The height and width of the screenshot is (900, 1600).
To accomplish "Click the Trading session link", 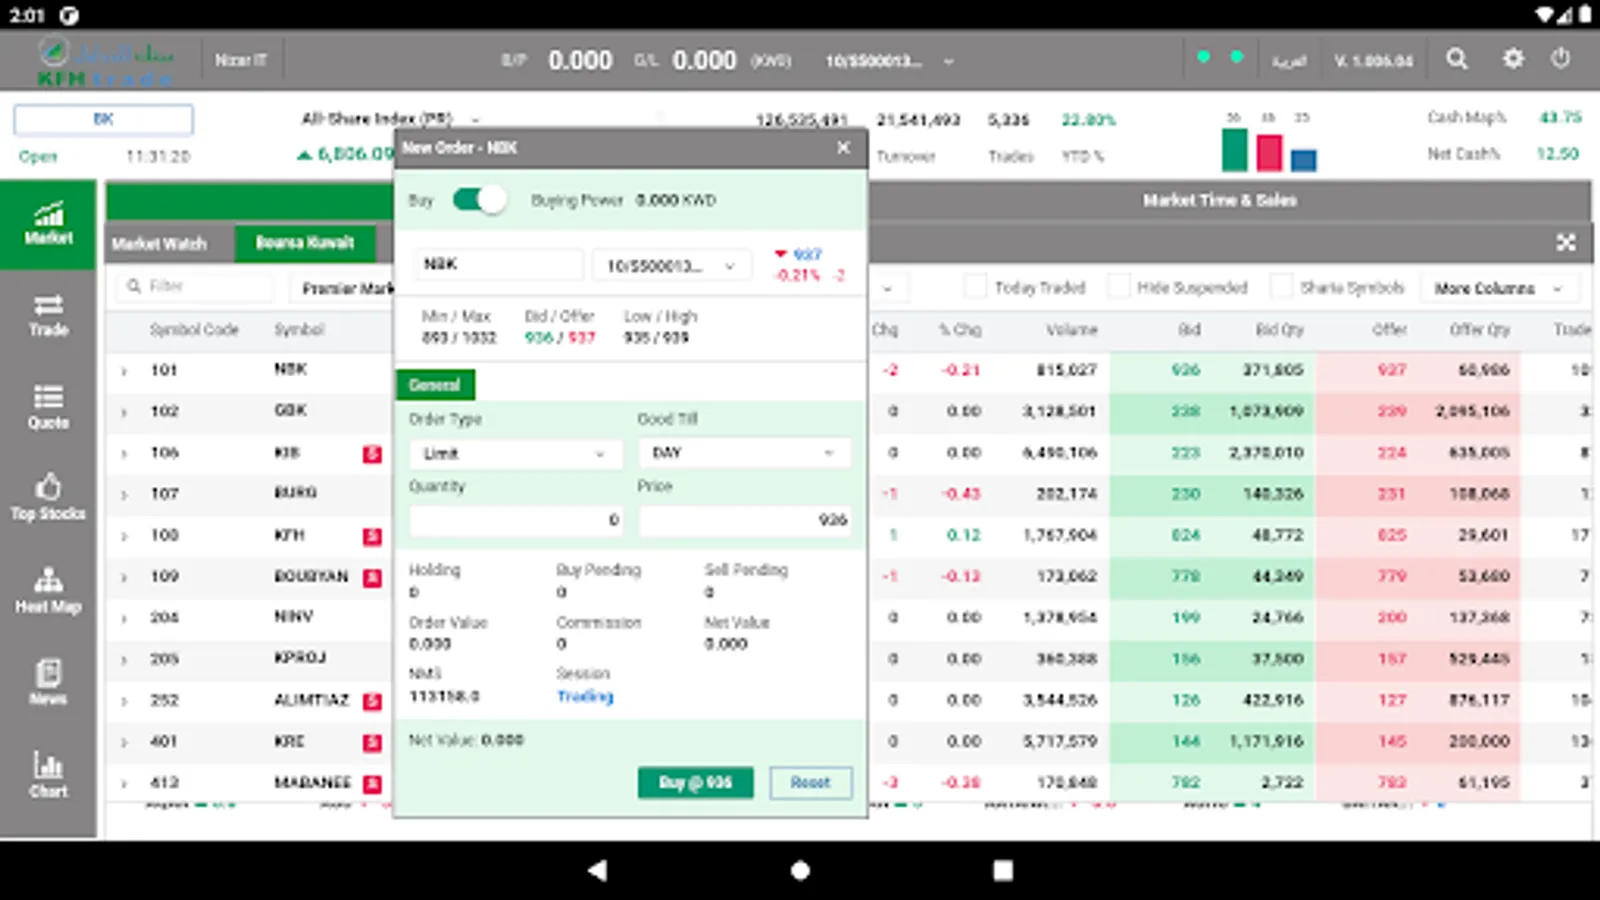I will pos(585,697).
